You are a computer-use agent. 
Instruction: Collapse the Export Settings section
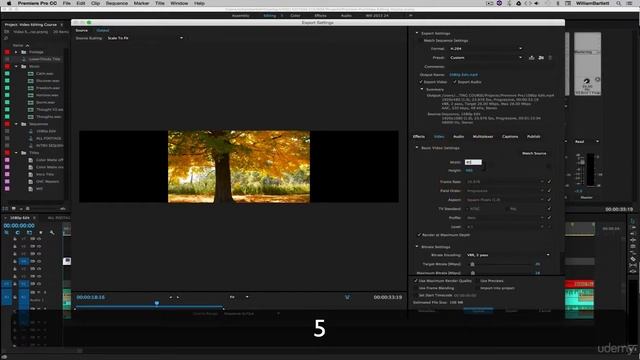click(x=417, y=33)
